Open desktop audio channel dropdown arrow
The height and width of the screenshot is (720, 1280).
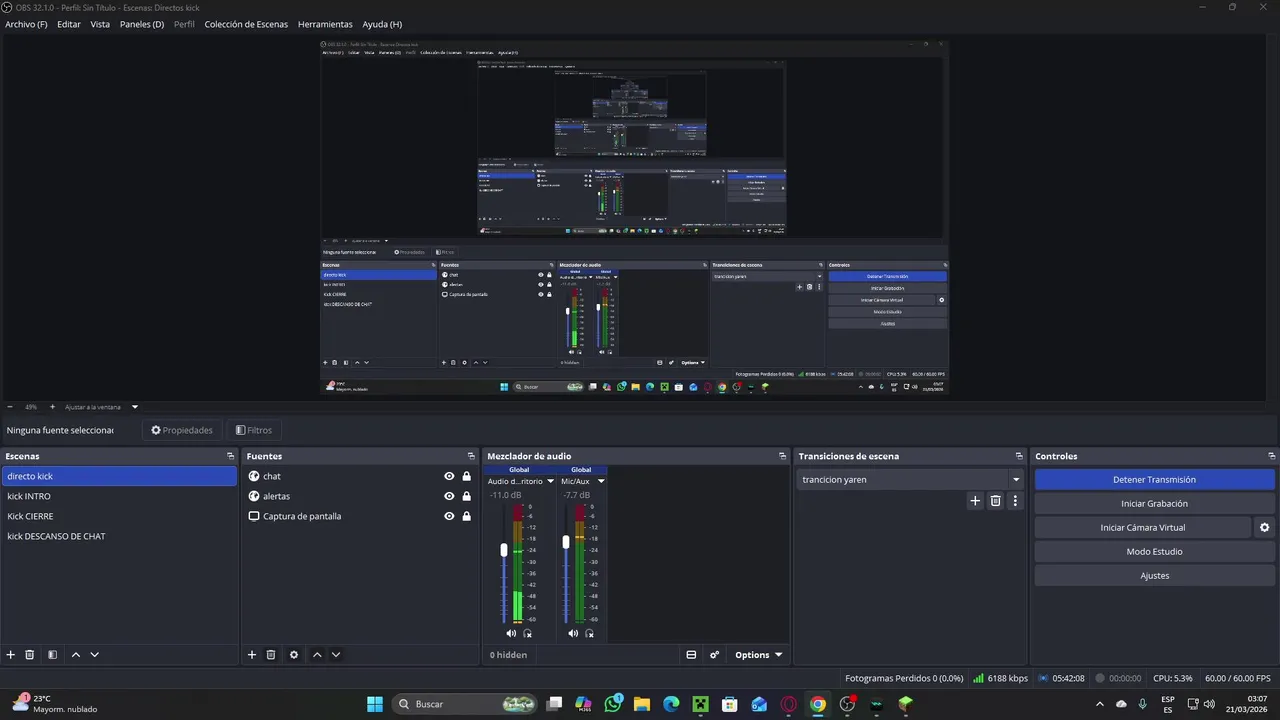click(x=550, y=481)
